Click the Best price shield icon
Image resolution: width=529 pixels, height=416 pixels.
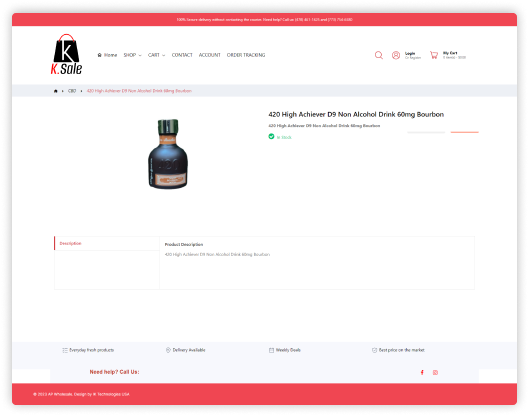coord(374,350)
